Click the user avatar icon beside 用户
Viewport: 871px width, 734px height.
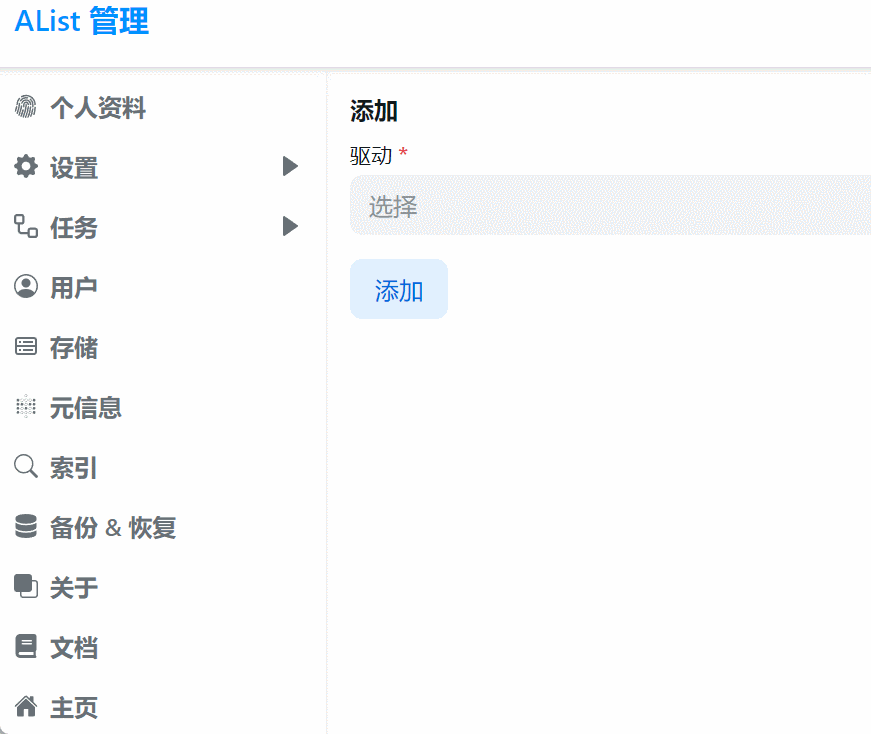pos(24,287)
